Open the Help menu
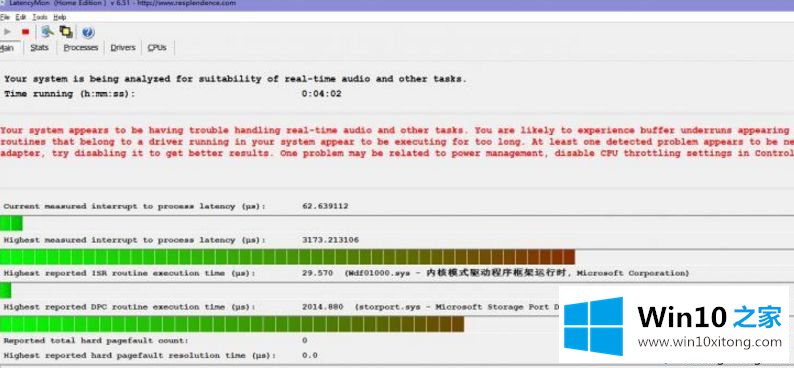Screen dimensions: 794x368 click(60, 17)
